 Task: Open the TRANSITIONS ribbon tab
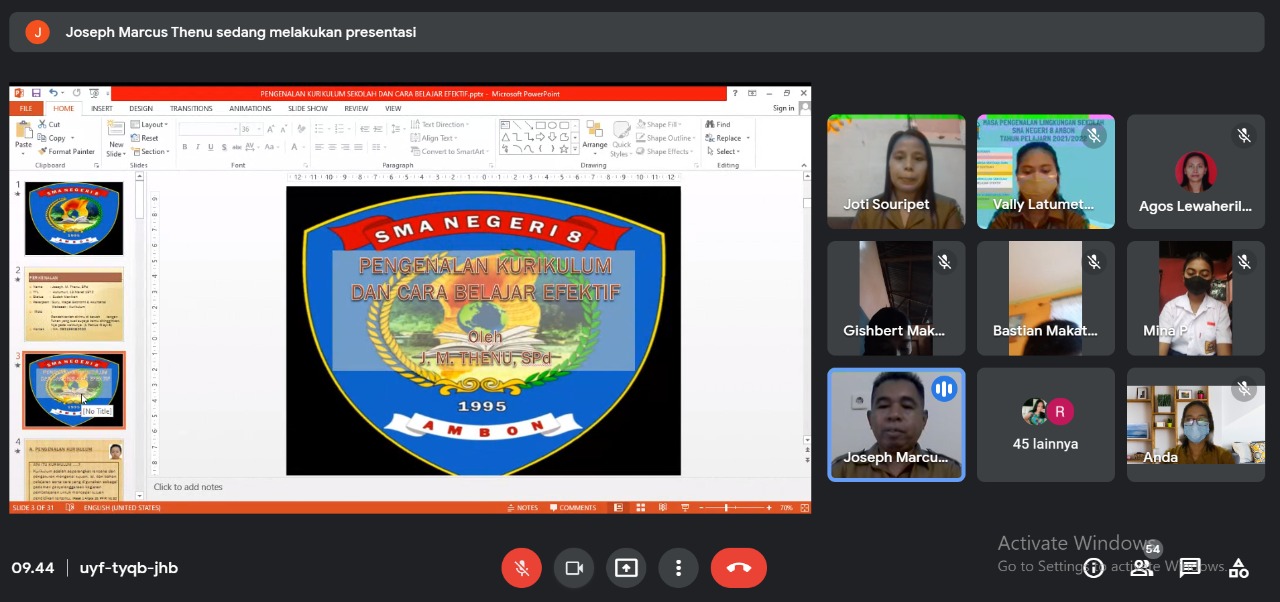pyautogui.click(x=191, y=108)
